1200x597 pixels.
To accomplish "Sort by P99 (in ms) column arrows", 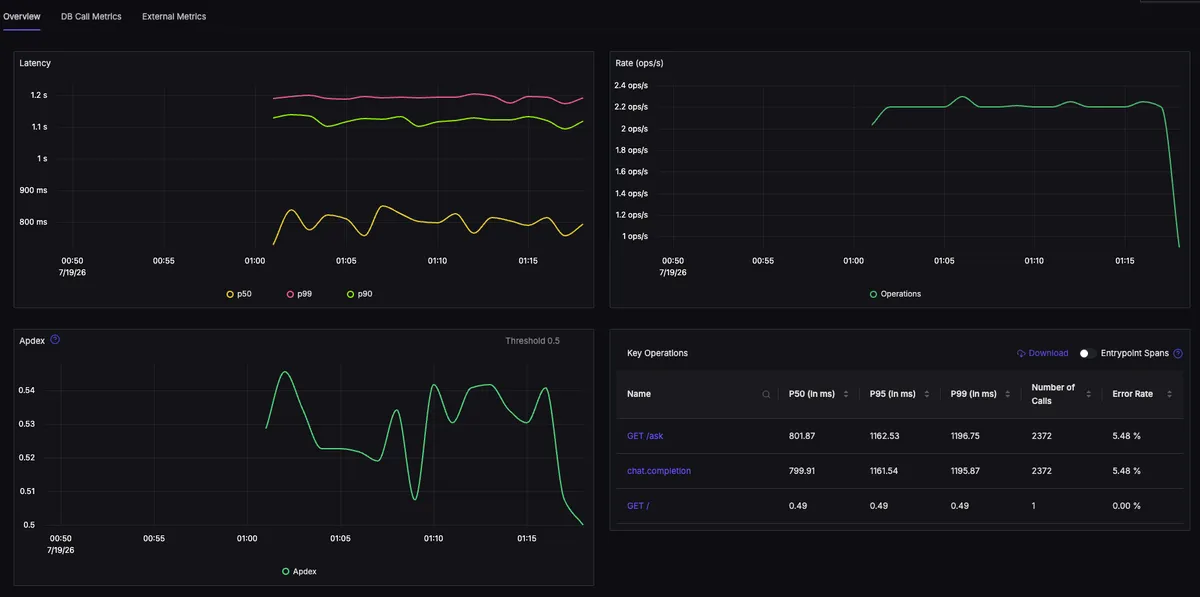I will coord(1008,394).
